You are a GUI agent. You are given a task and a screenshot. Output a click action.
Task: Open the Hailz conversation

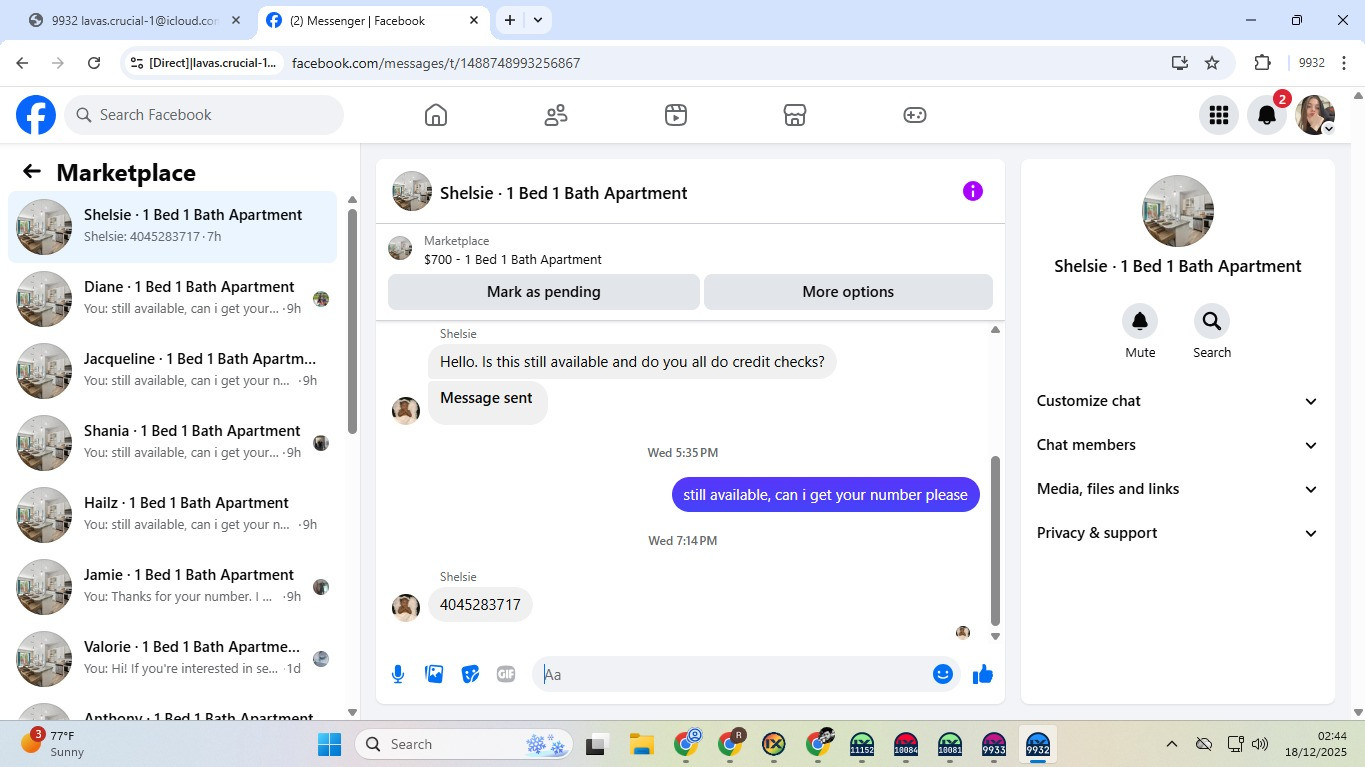[x=173, y=515]
